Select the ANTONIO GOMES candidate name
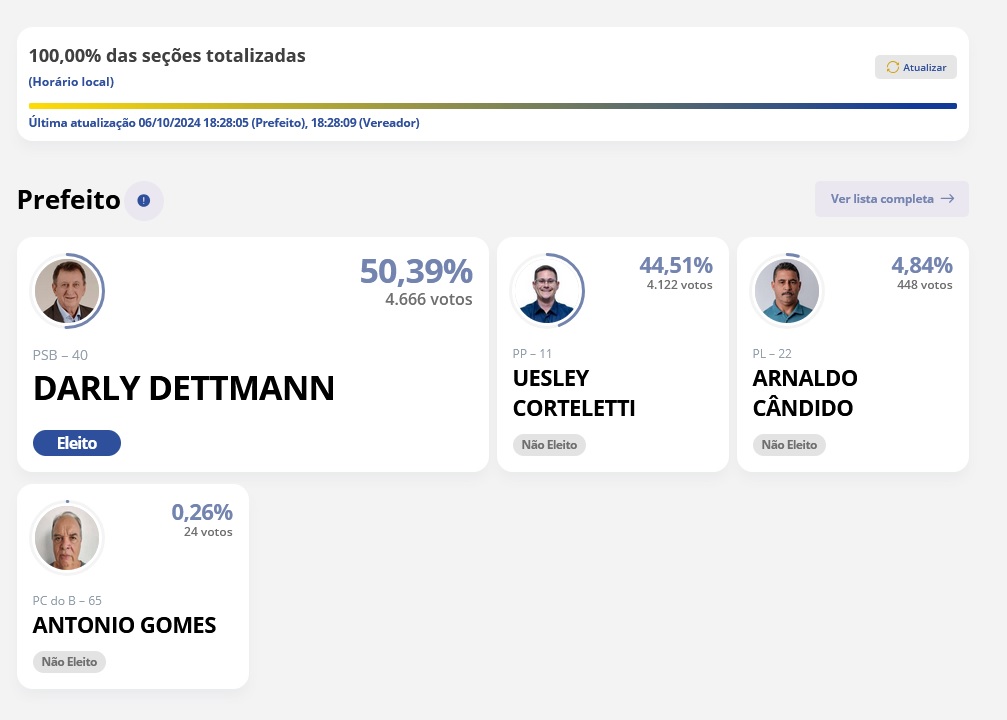 (x=124, y=626)
